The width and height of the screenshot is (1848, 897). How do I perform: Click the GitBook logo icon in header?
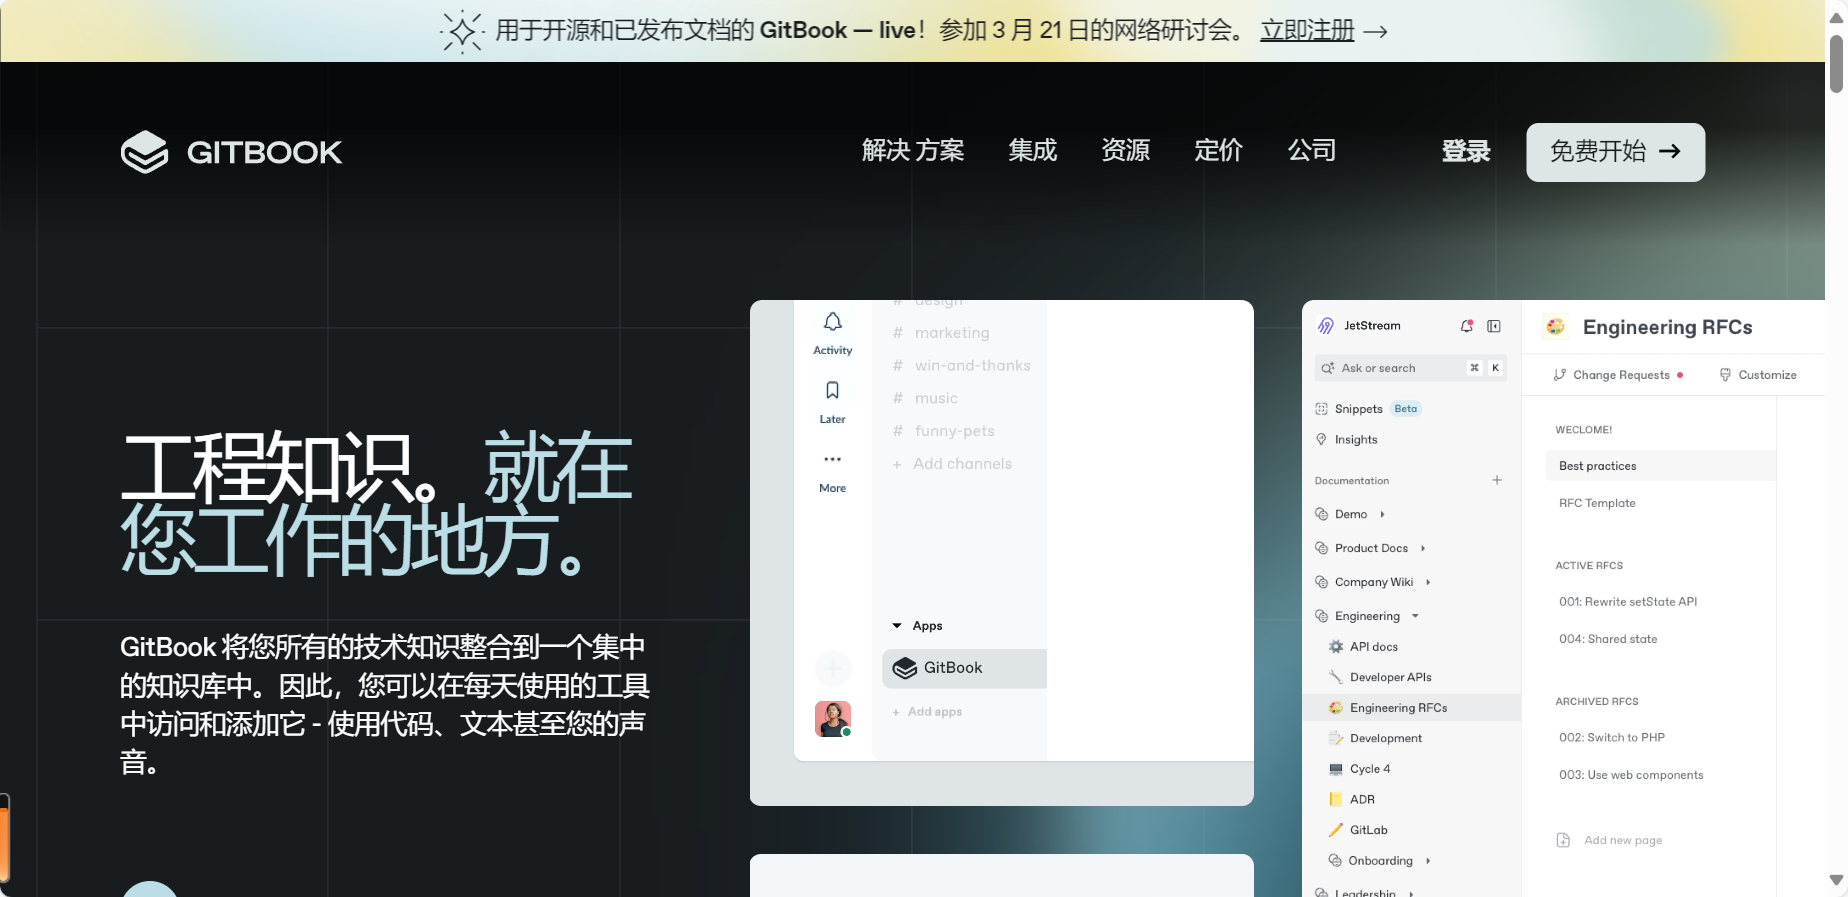[145, 152]
